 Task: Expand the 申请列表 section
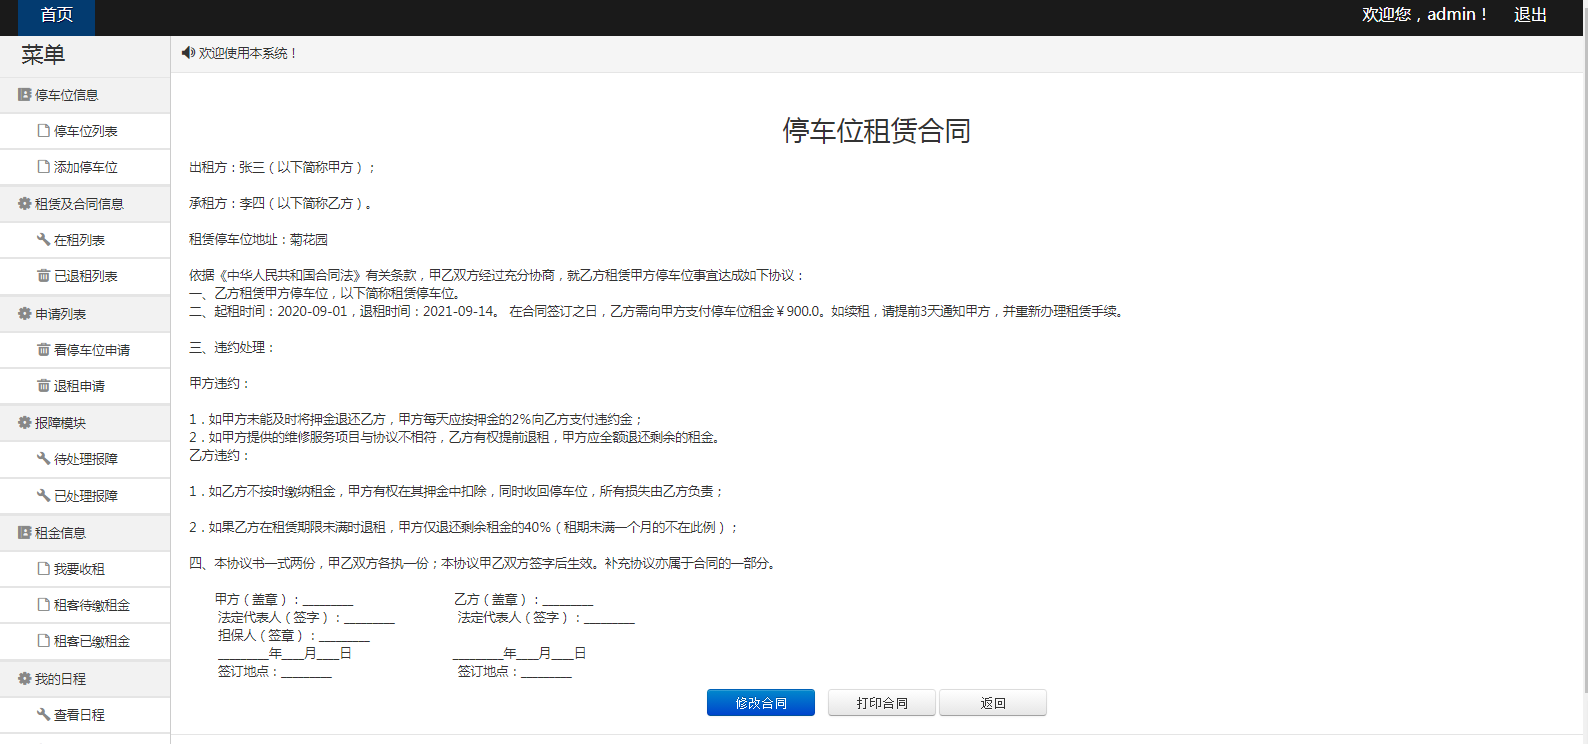coord(85,314)
